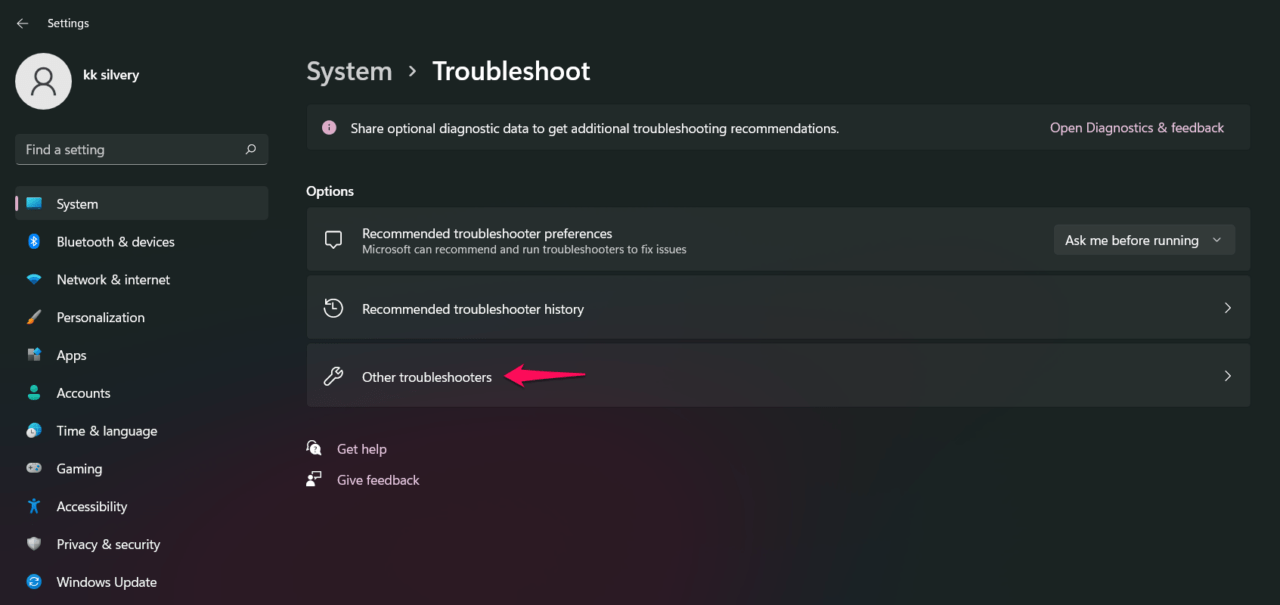This screenshot has width=1280, height=605.
Task: Click the Get help link
Action: (361, 449)
